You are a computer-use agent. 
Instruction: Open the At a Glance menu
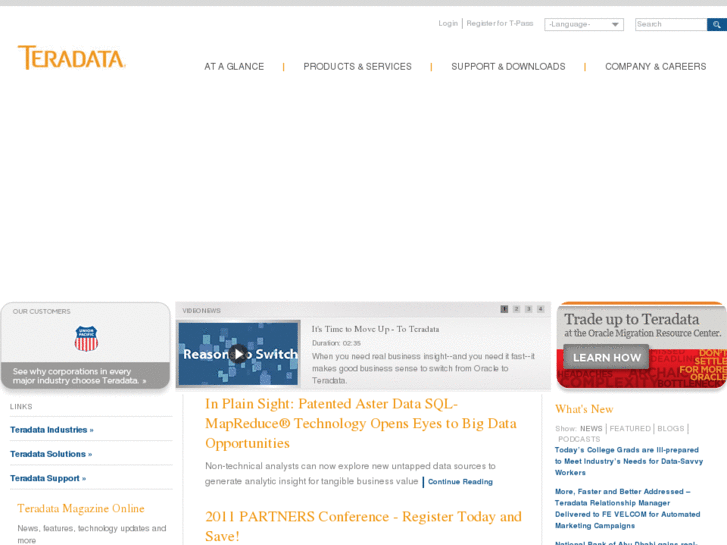[x=234, y=67]
